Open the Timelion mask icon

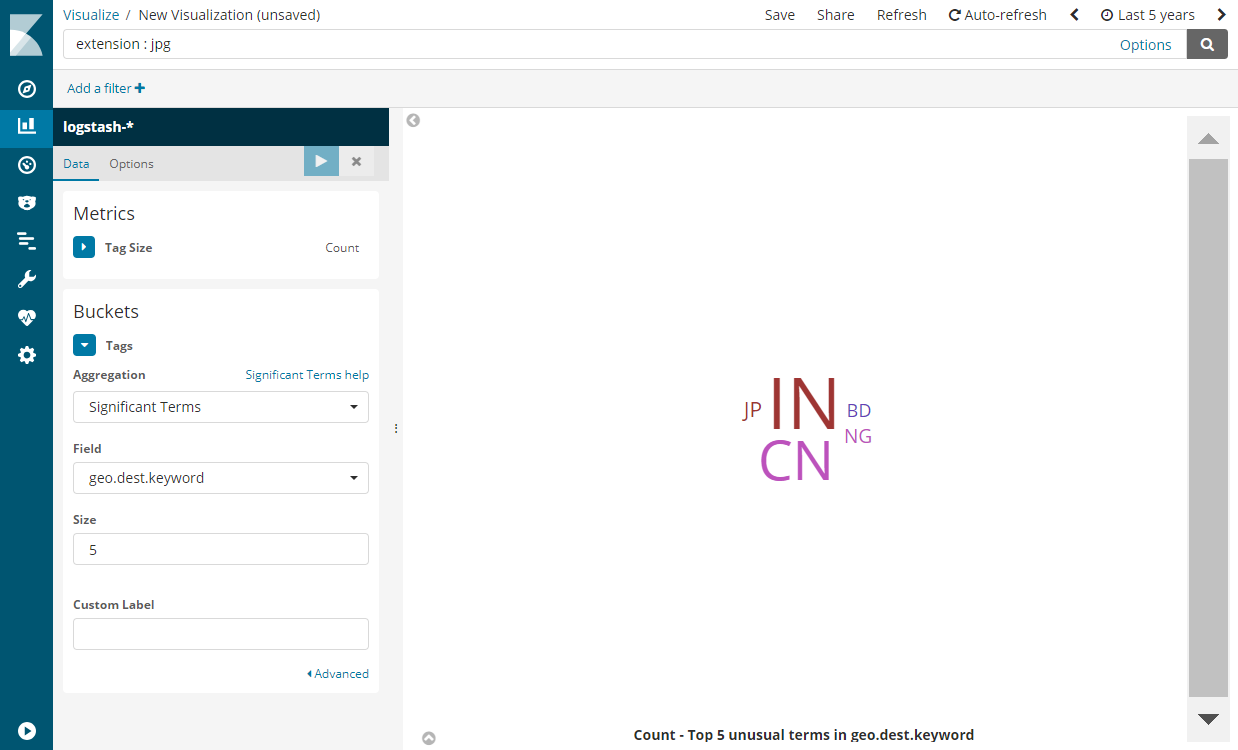click(27, 203)
